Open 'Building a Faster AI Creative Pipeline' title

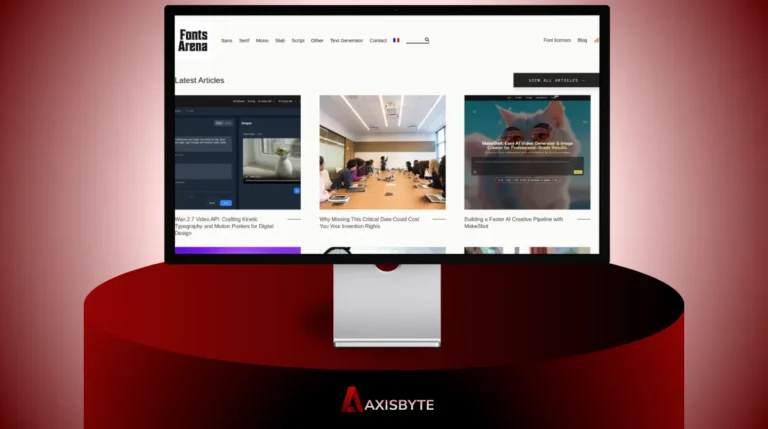[x=513, y=223]
